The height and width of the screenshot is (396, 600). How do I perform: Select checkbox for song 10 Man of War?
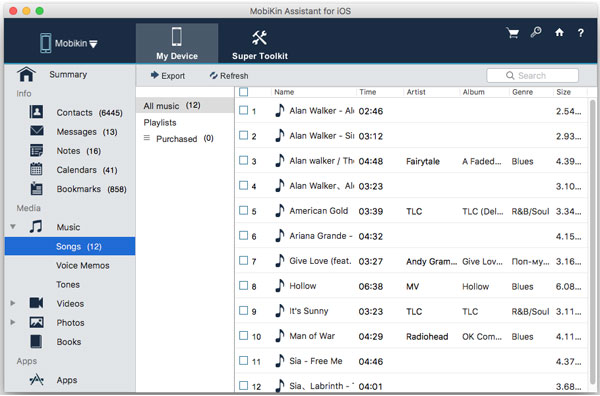243,336
